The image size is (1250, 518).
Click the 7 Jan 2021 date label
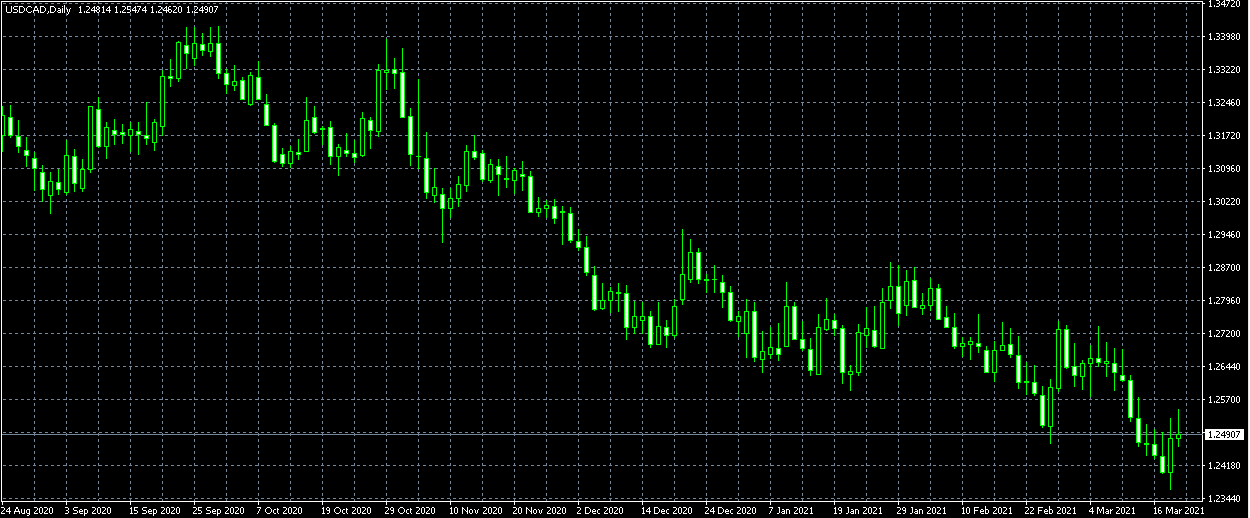[x=791, y=510]
